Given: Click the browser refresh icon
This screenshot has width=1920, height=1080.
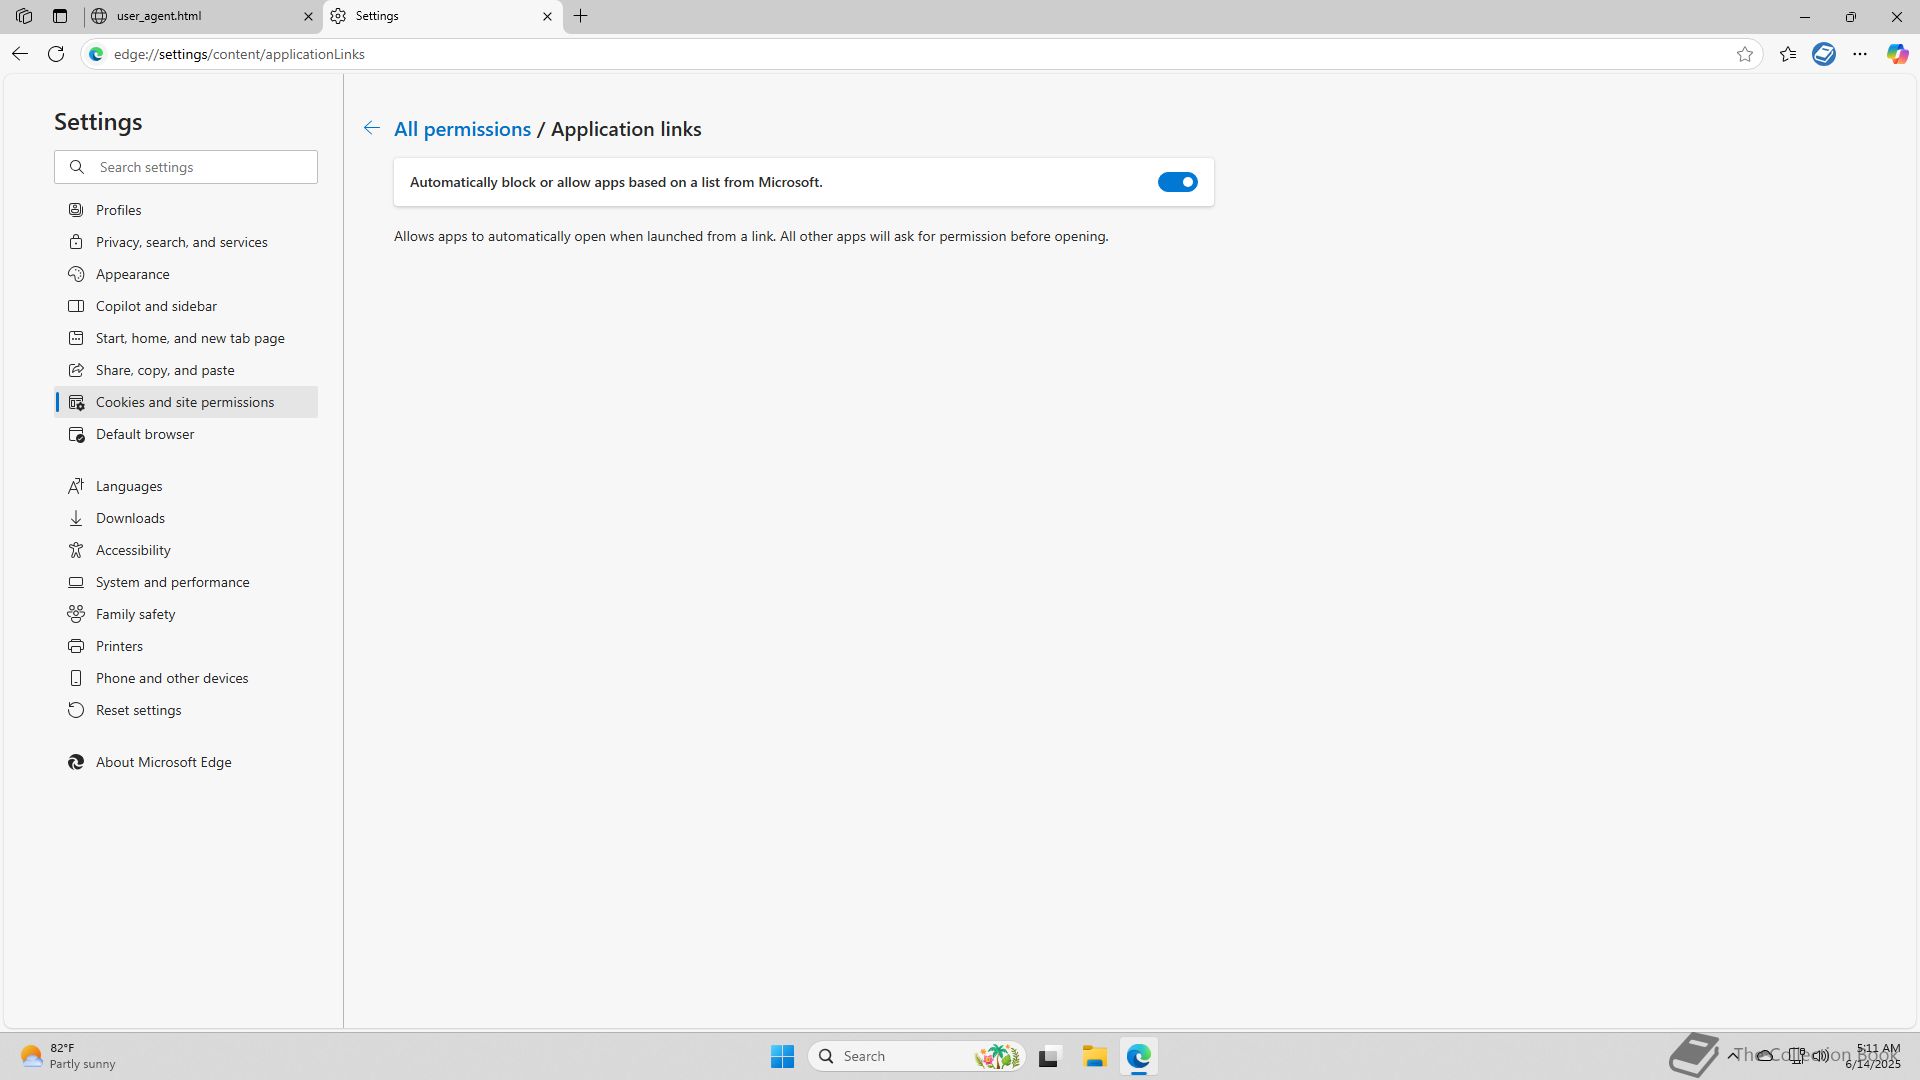Looking at the screenshot, I should coord(56,54).
